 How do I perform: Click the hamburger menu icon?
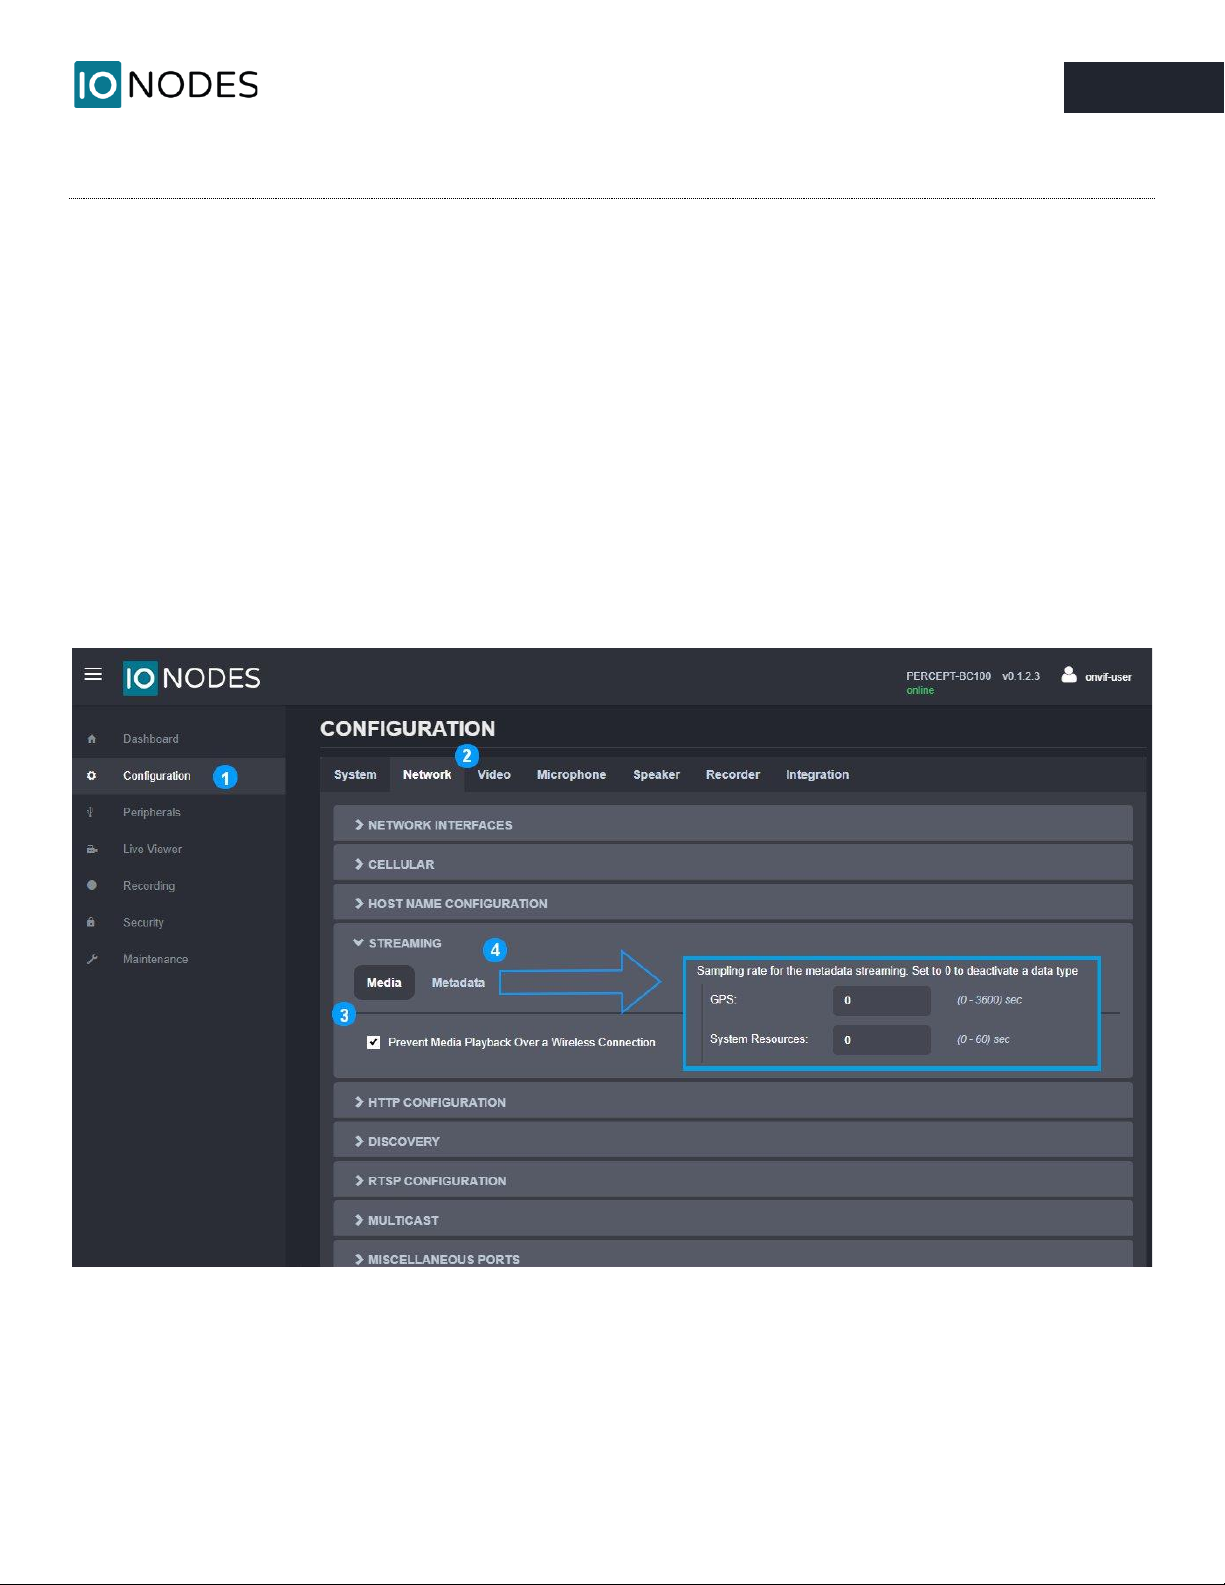coord(93,675)
